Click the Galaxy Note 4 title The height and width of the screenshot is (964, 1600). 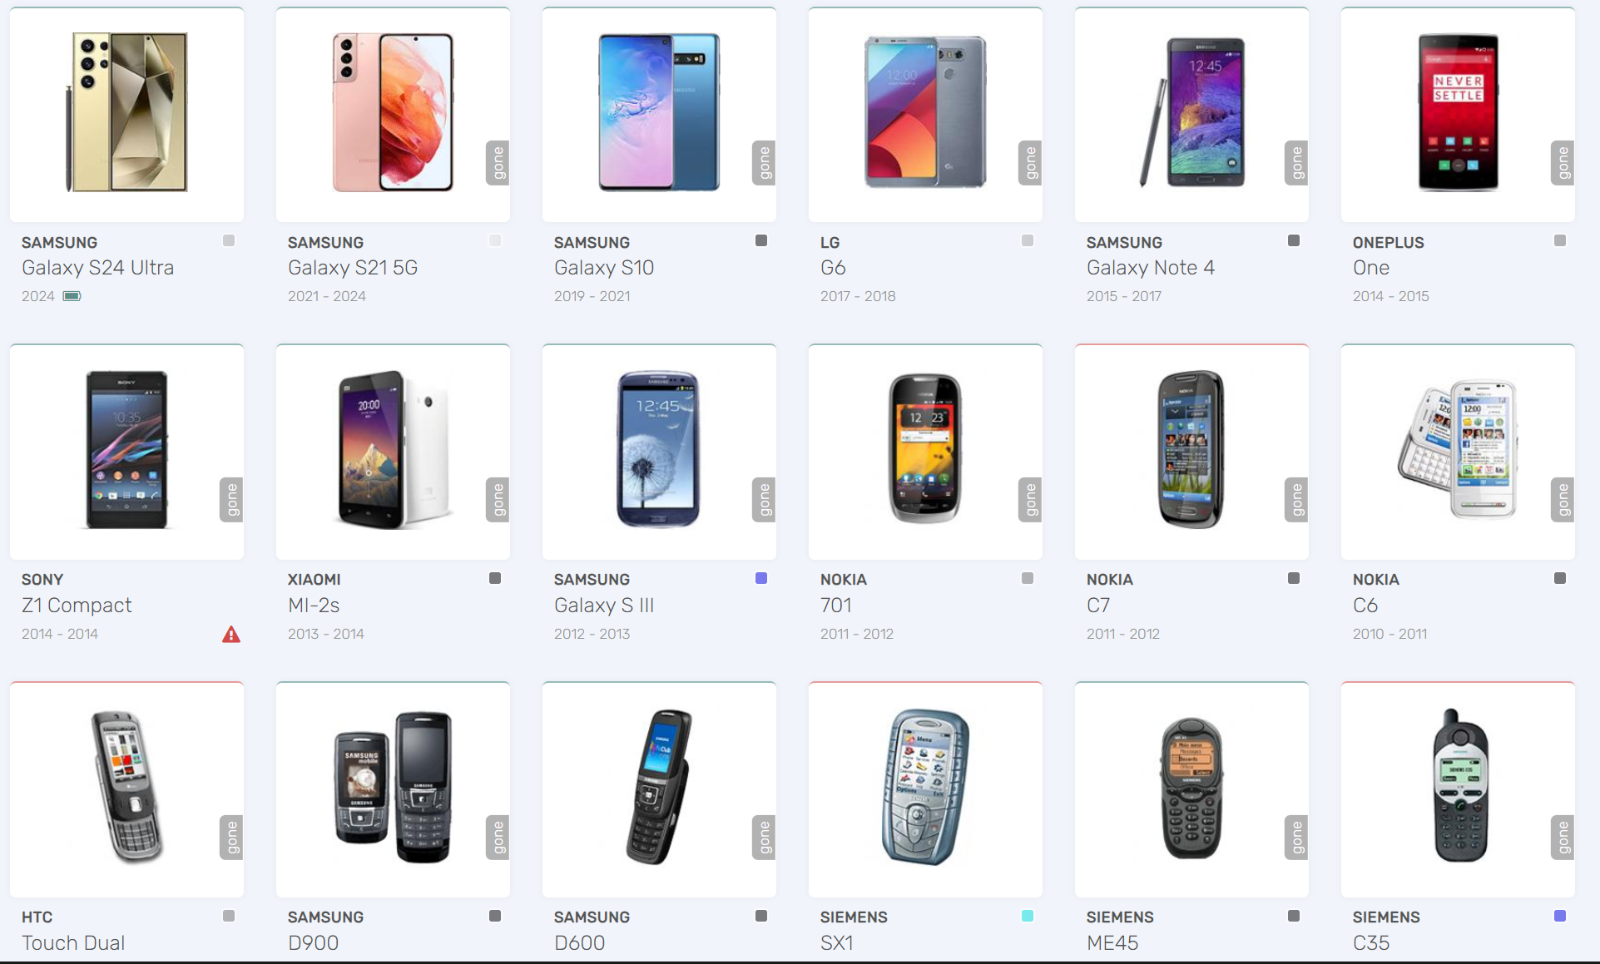[x=1150, y=268]
